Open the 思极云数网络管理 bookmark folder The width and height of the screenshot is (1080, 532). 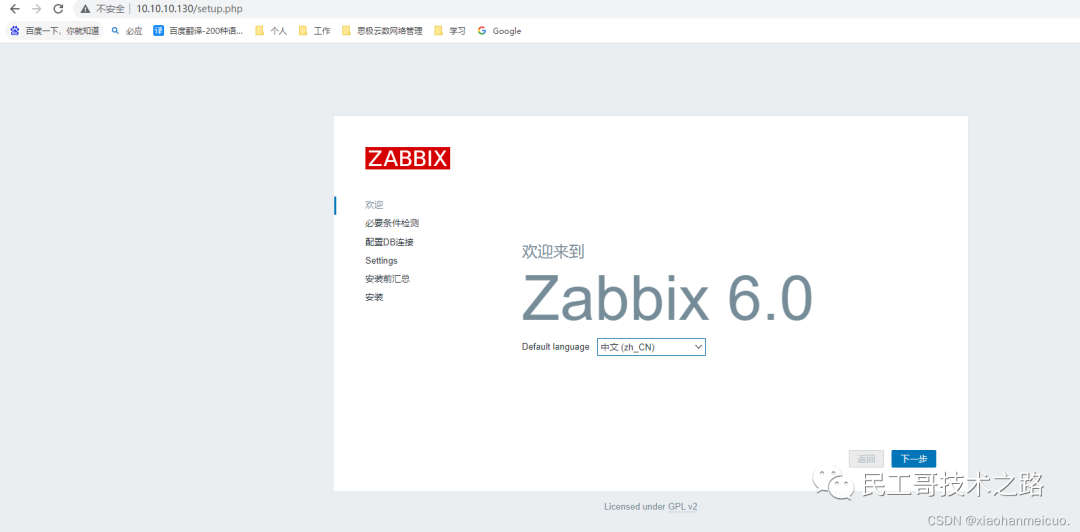382,31
